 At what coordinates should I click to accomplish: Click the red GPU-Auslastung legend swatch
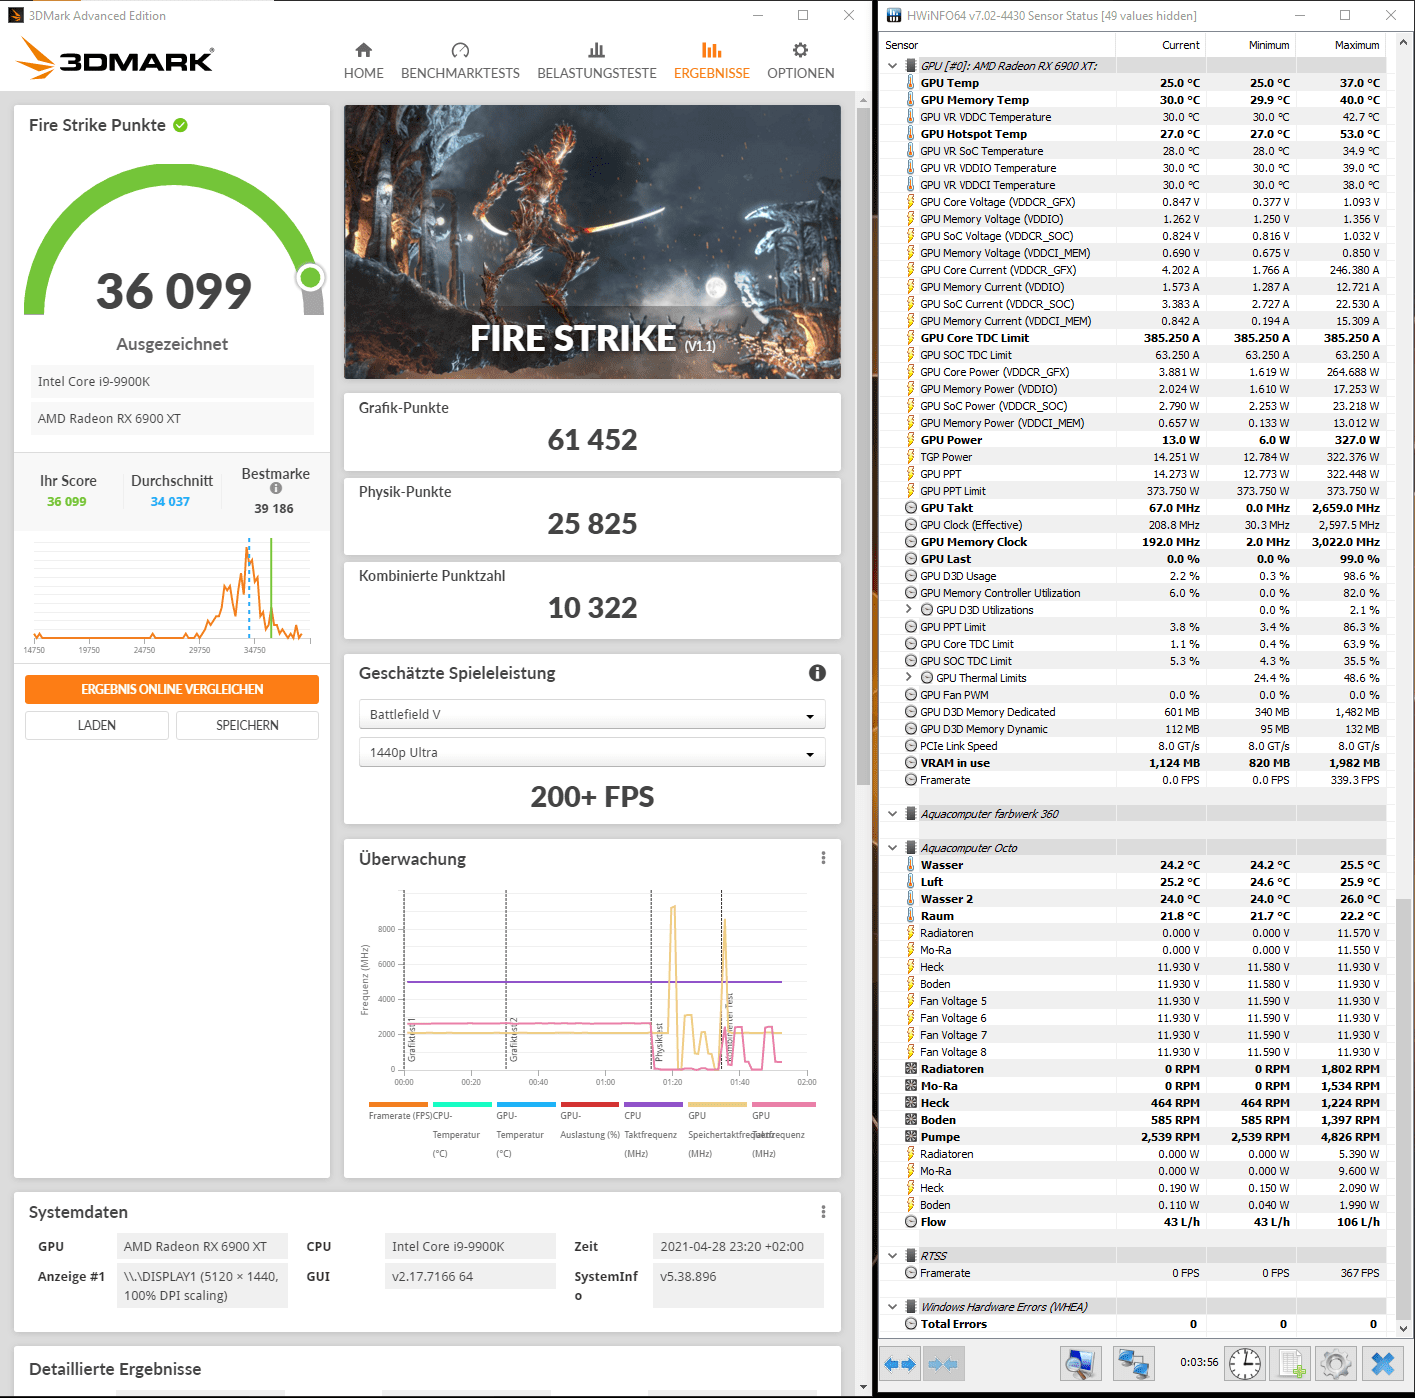[589, 1105]
